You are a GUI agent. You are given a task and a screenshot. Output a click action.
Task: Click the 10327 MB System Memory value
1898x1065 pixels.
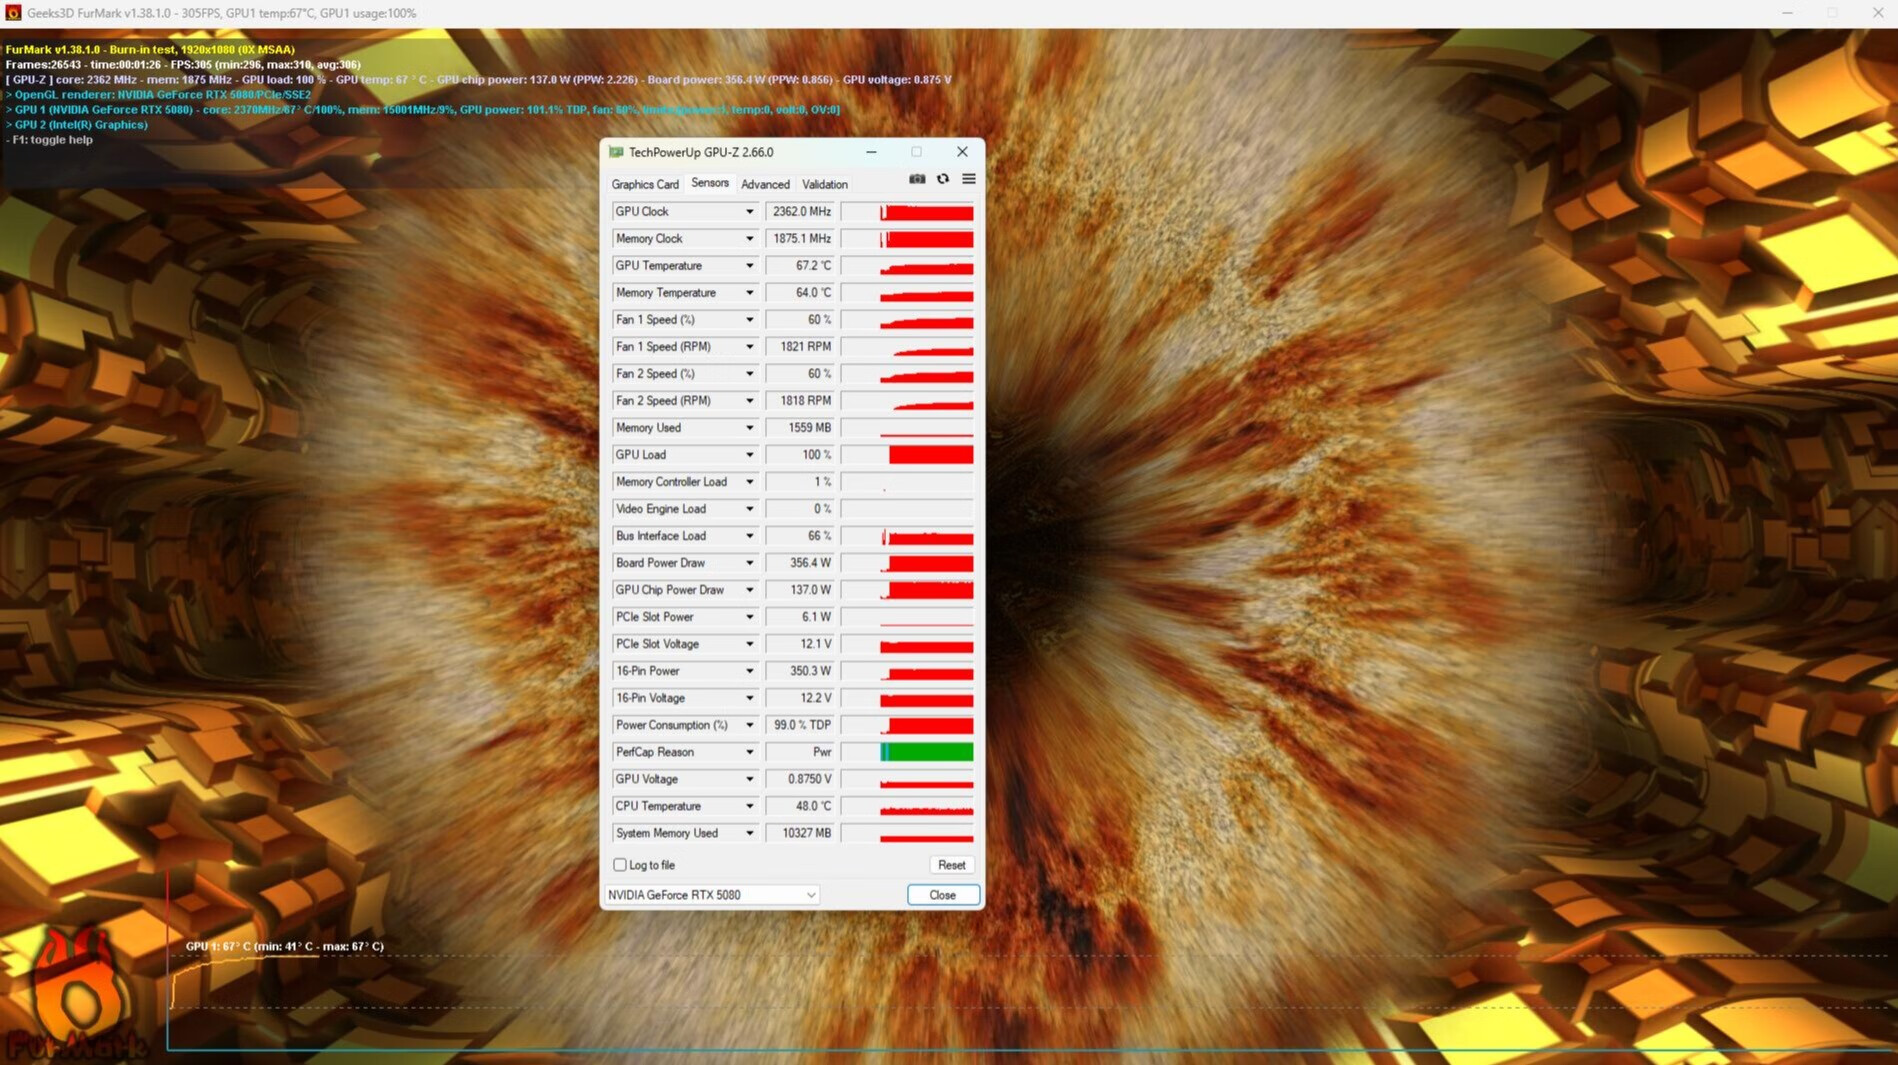[x=800, y=833]
